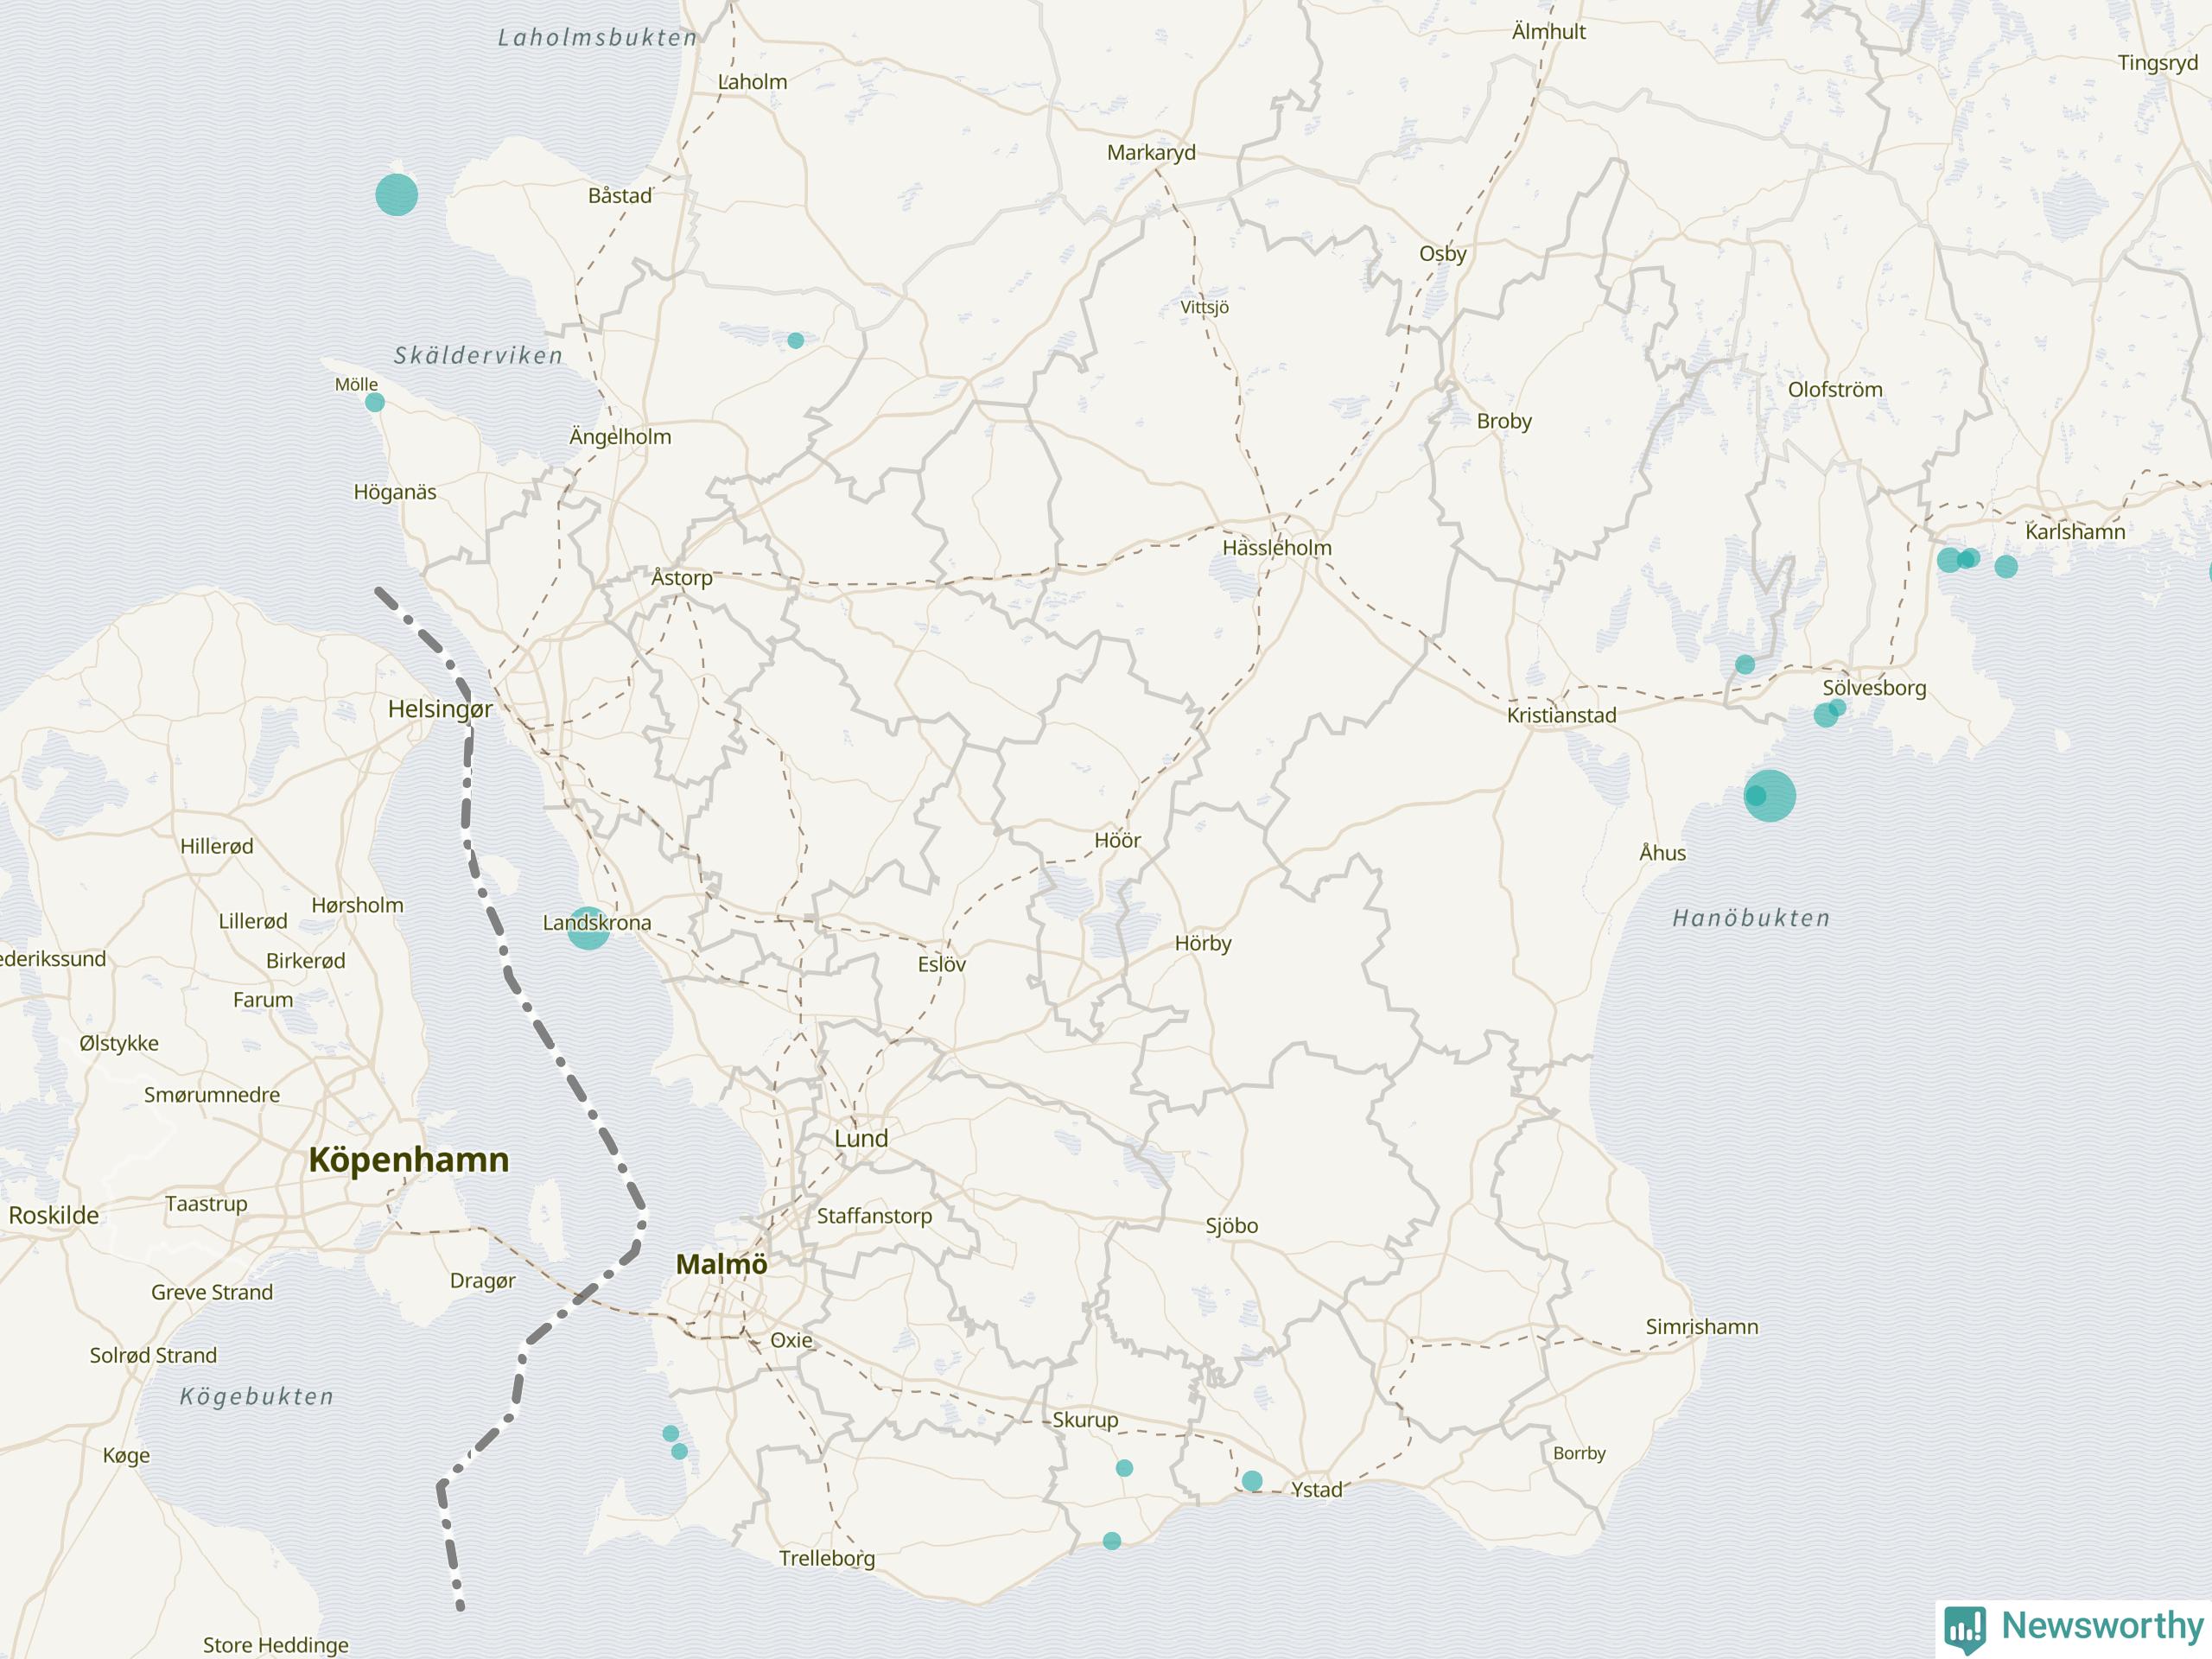
Task: Select the Osby label
Action: [x=1443, y=253]
